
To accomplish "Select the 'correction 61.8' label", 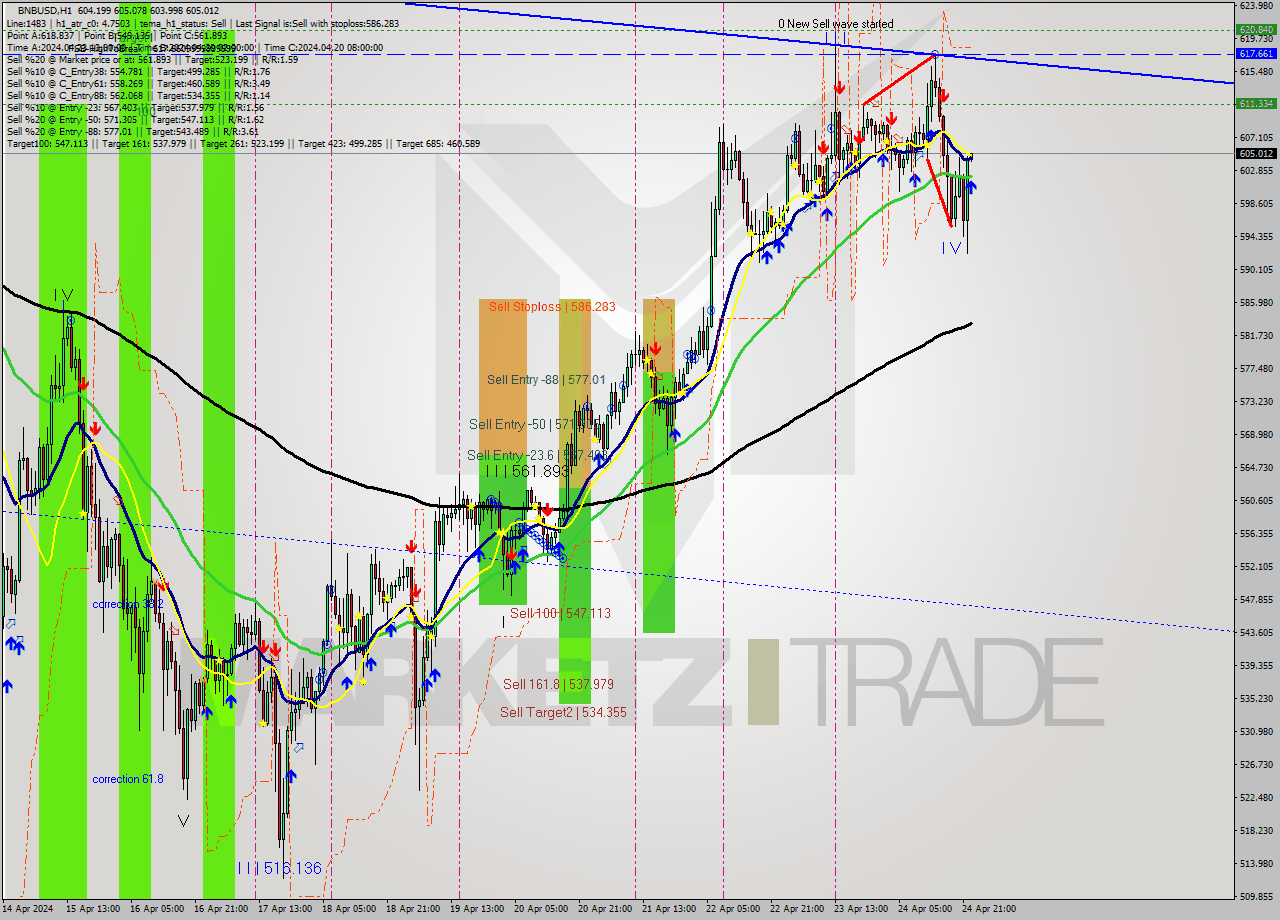I will coord(127,779).
